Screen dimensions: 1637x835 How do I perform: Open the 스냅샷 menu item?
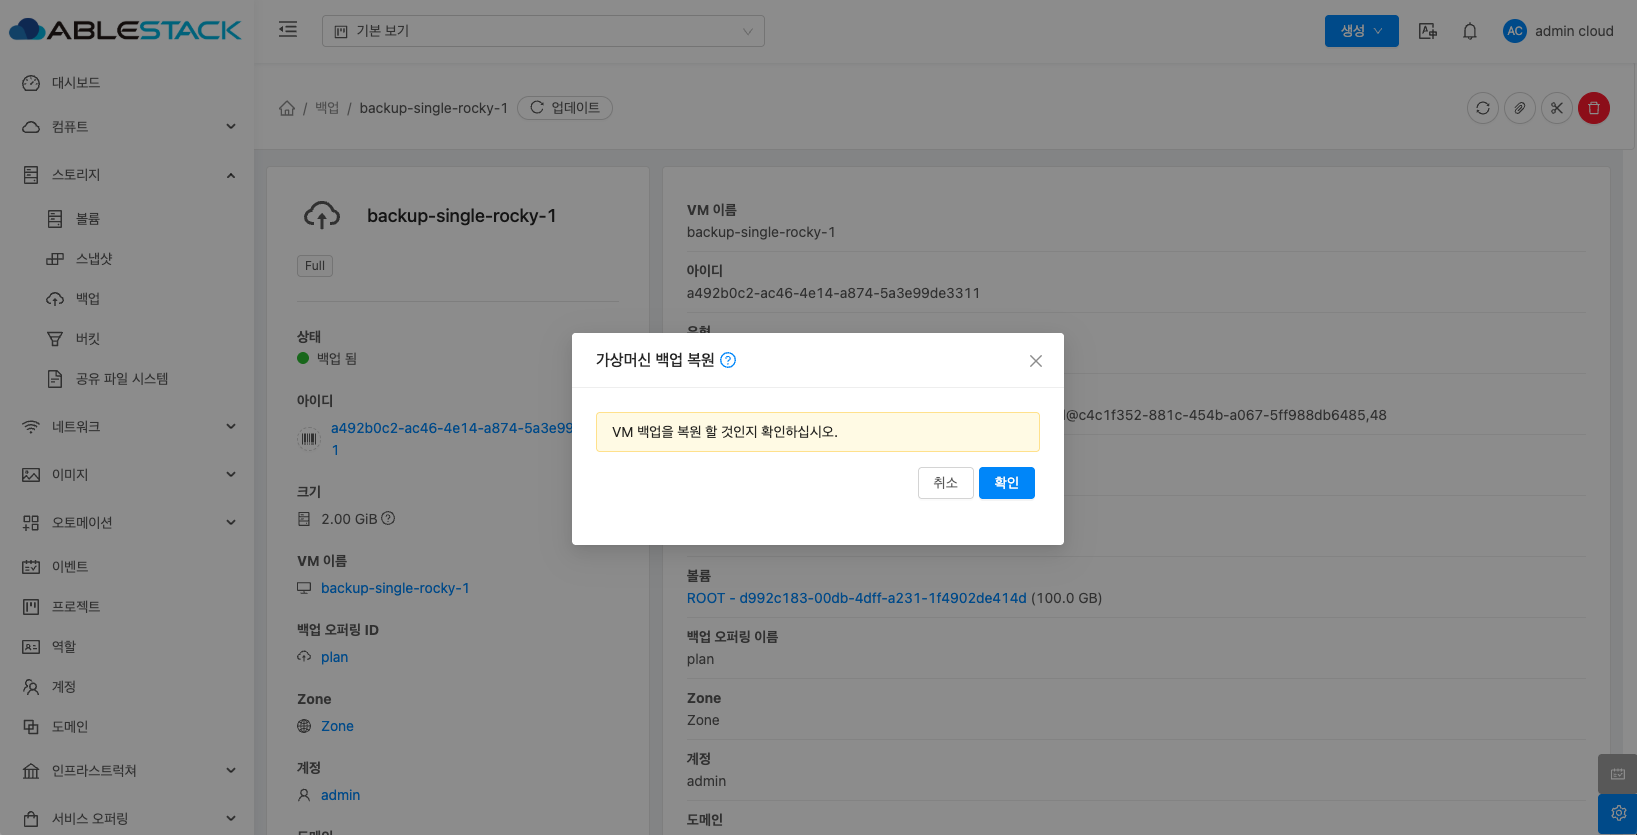tap(94, 259)
